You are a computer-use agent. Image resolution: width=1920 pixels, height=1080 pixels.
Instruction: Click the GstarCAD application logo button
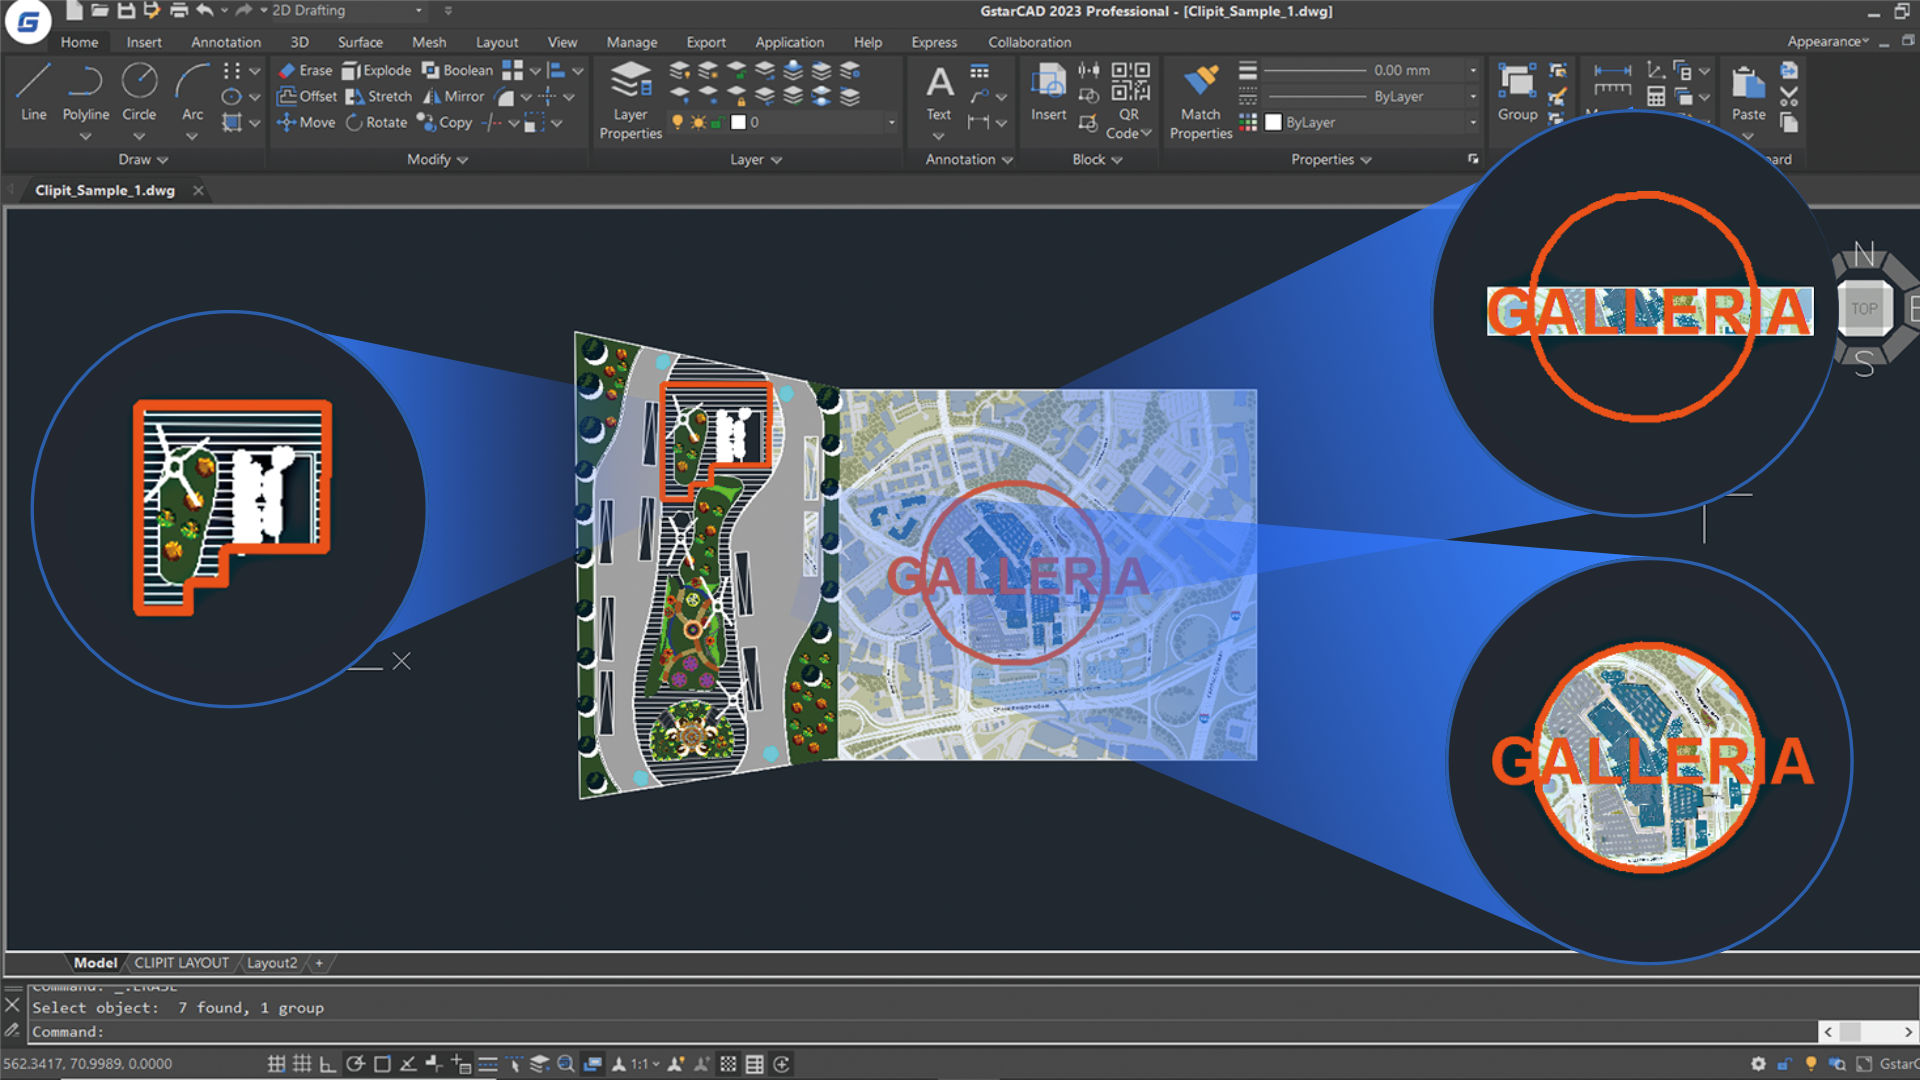[x=28, y=22]
